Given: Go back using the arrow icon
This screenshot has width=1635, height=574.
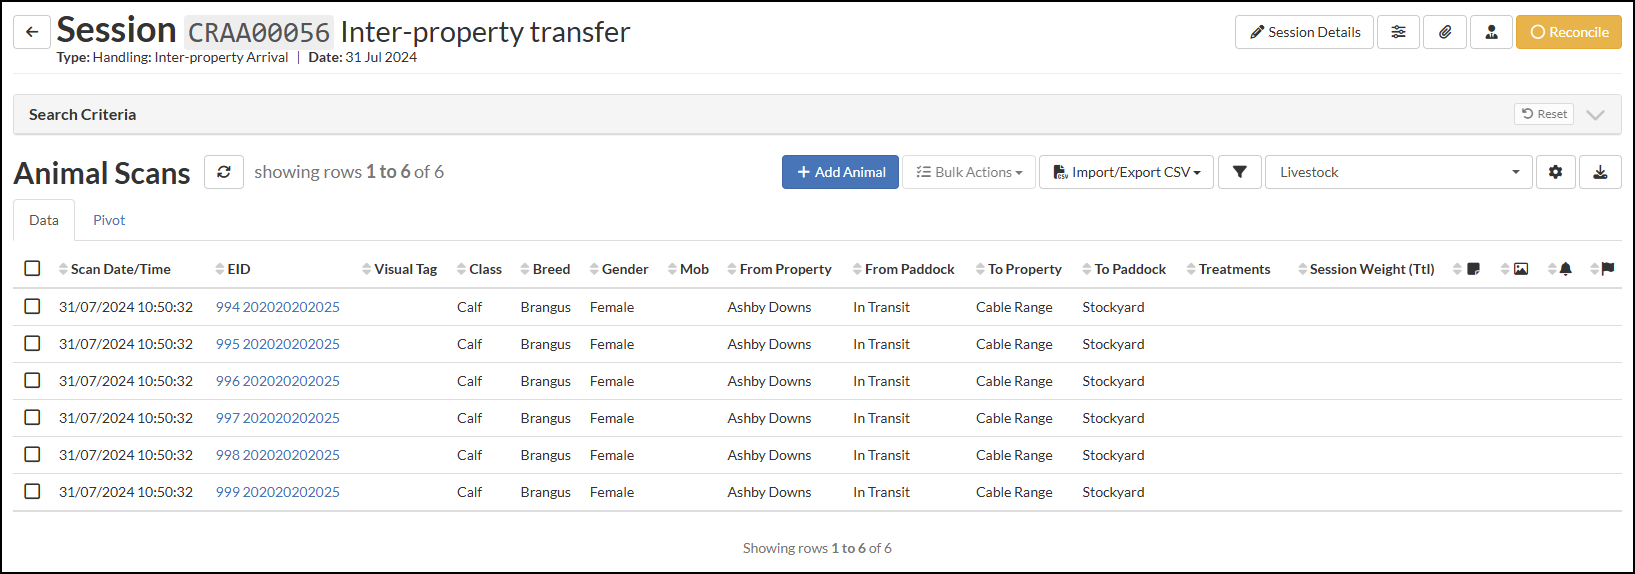Looking at the screenshot, I should click(32, 32).
